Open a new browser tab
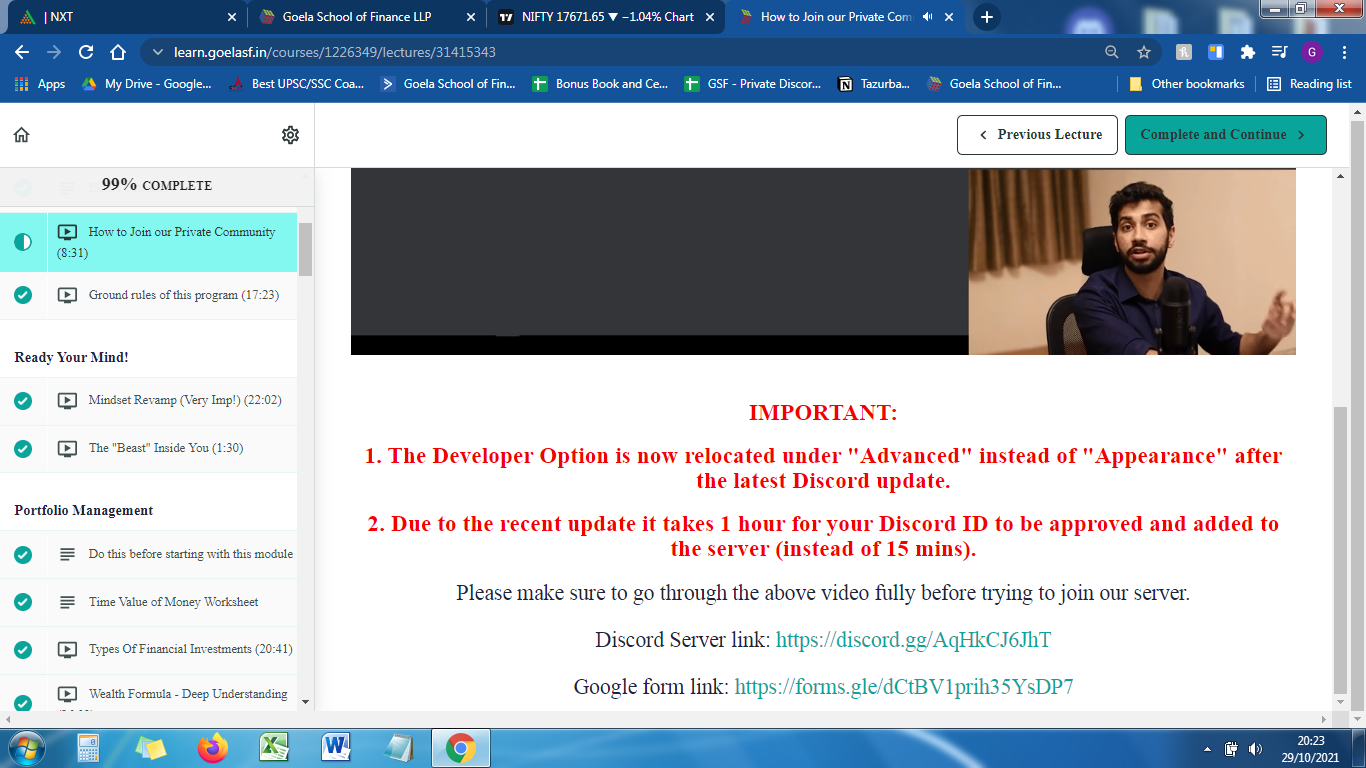The image size is (1366, 768). pos(987,17)
